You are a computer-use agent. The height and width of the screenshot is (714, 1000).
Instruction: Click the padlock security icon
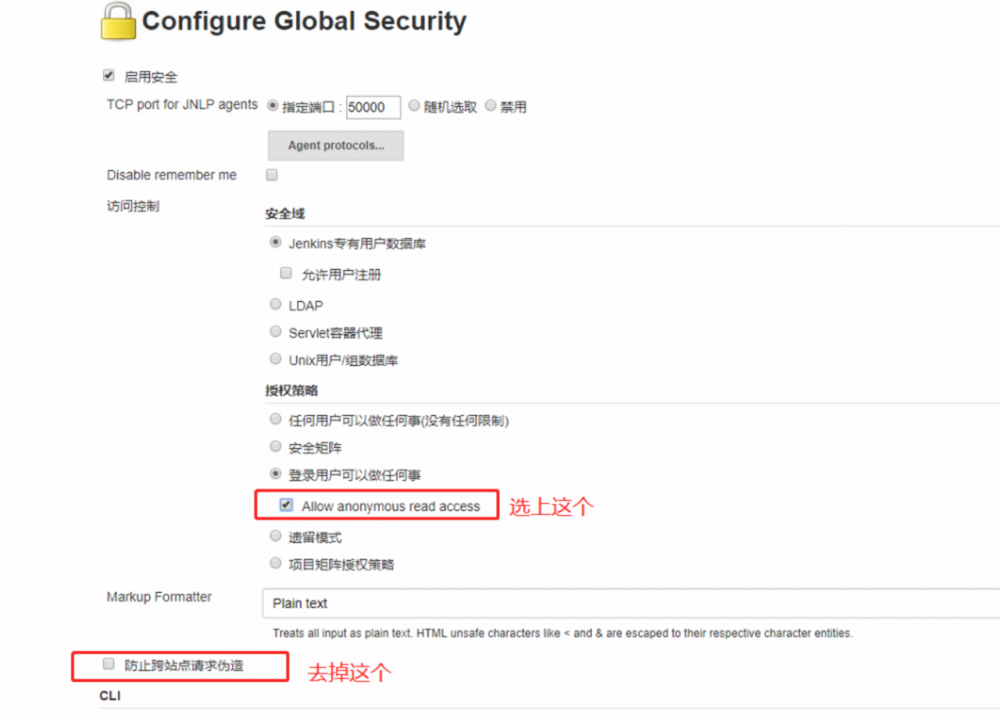coord(118,21)
